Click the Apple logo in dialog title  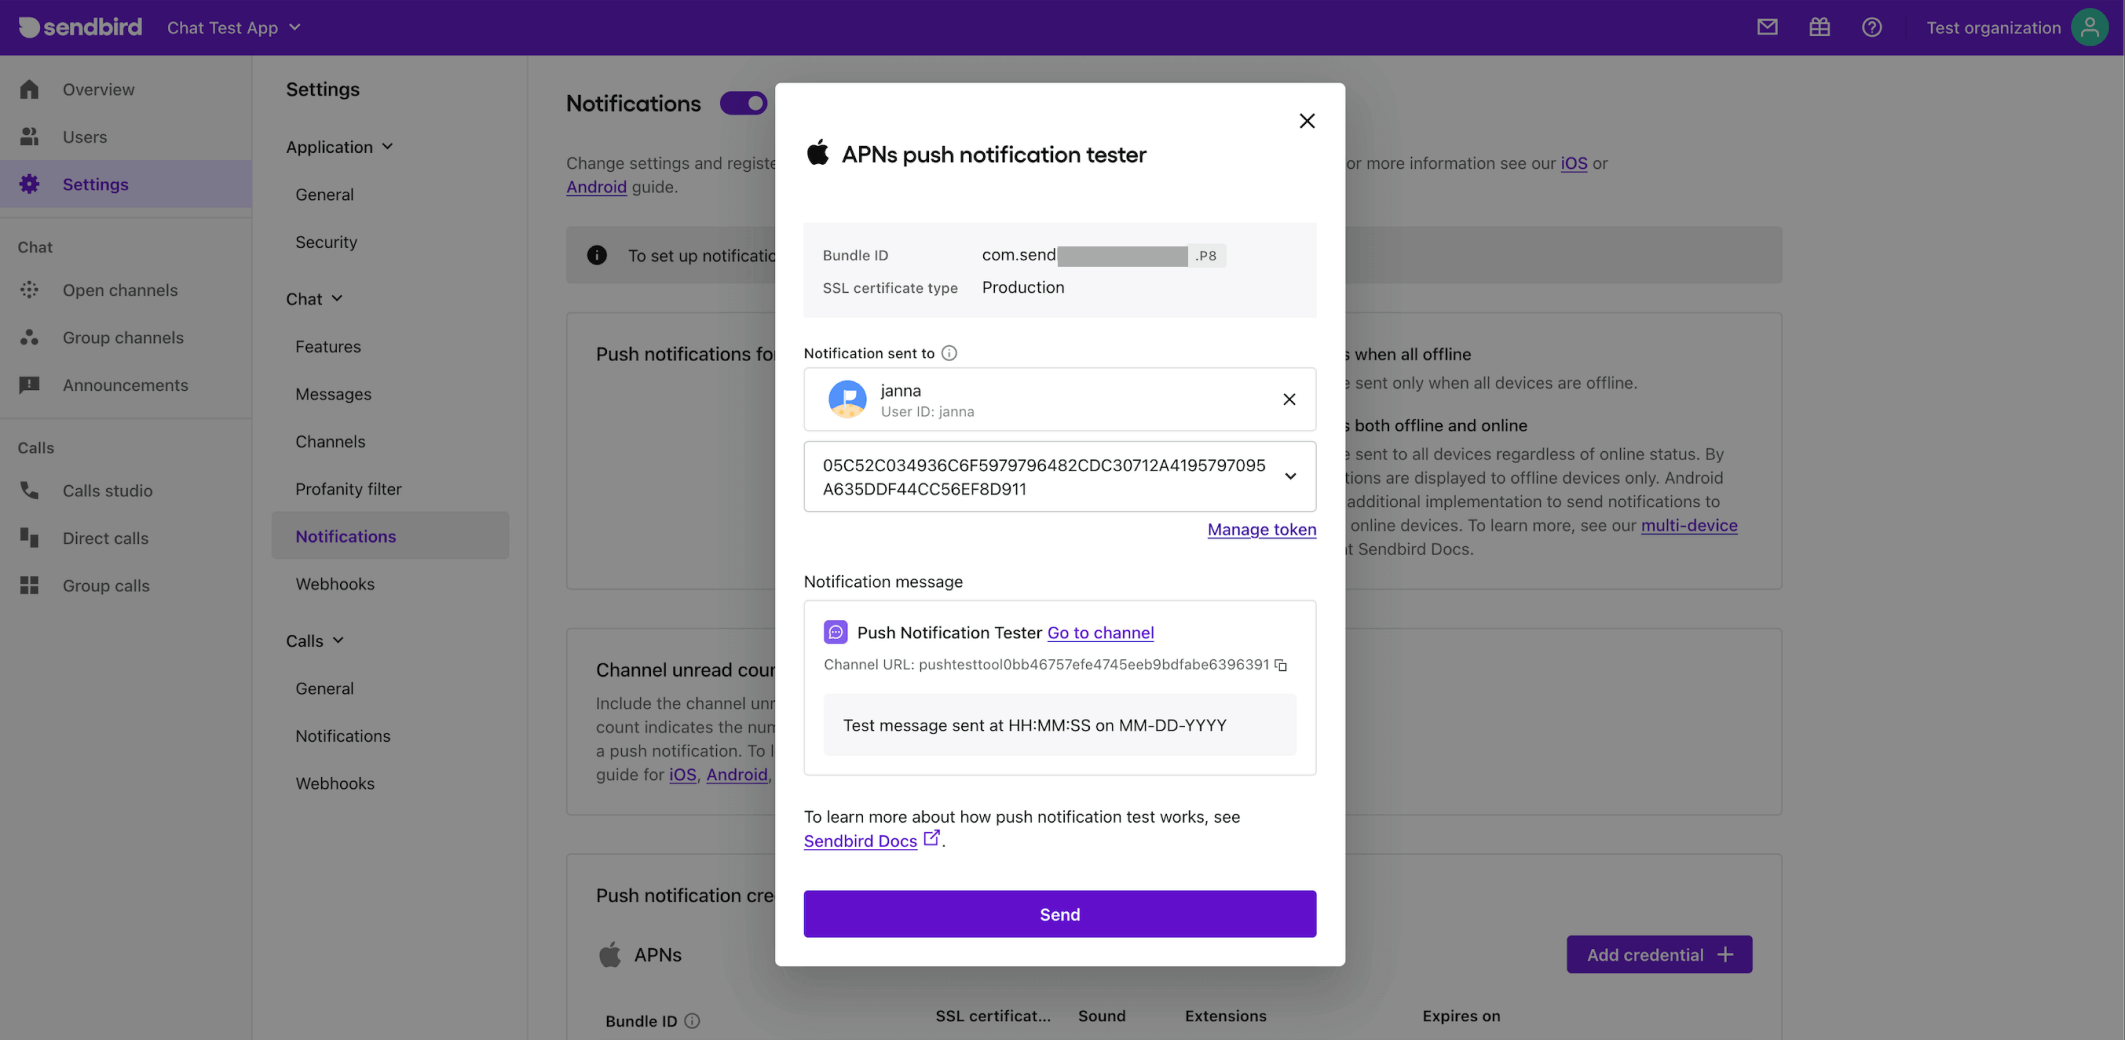[818, 152]
